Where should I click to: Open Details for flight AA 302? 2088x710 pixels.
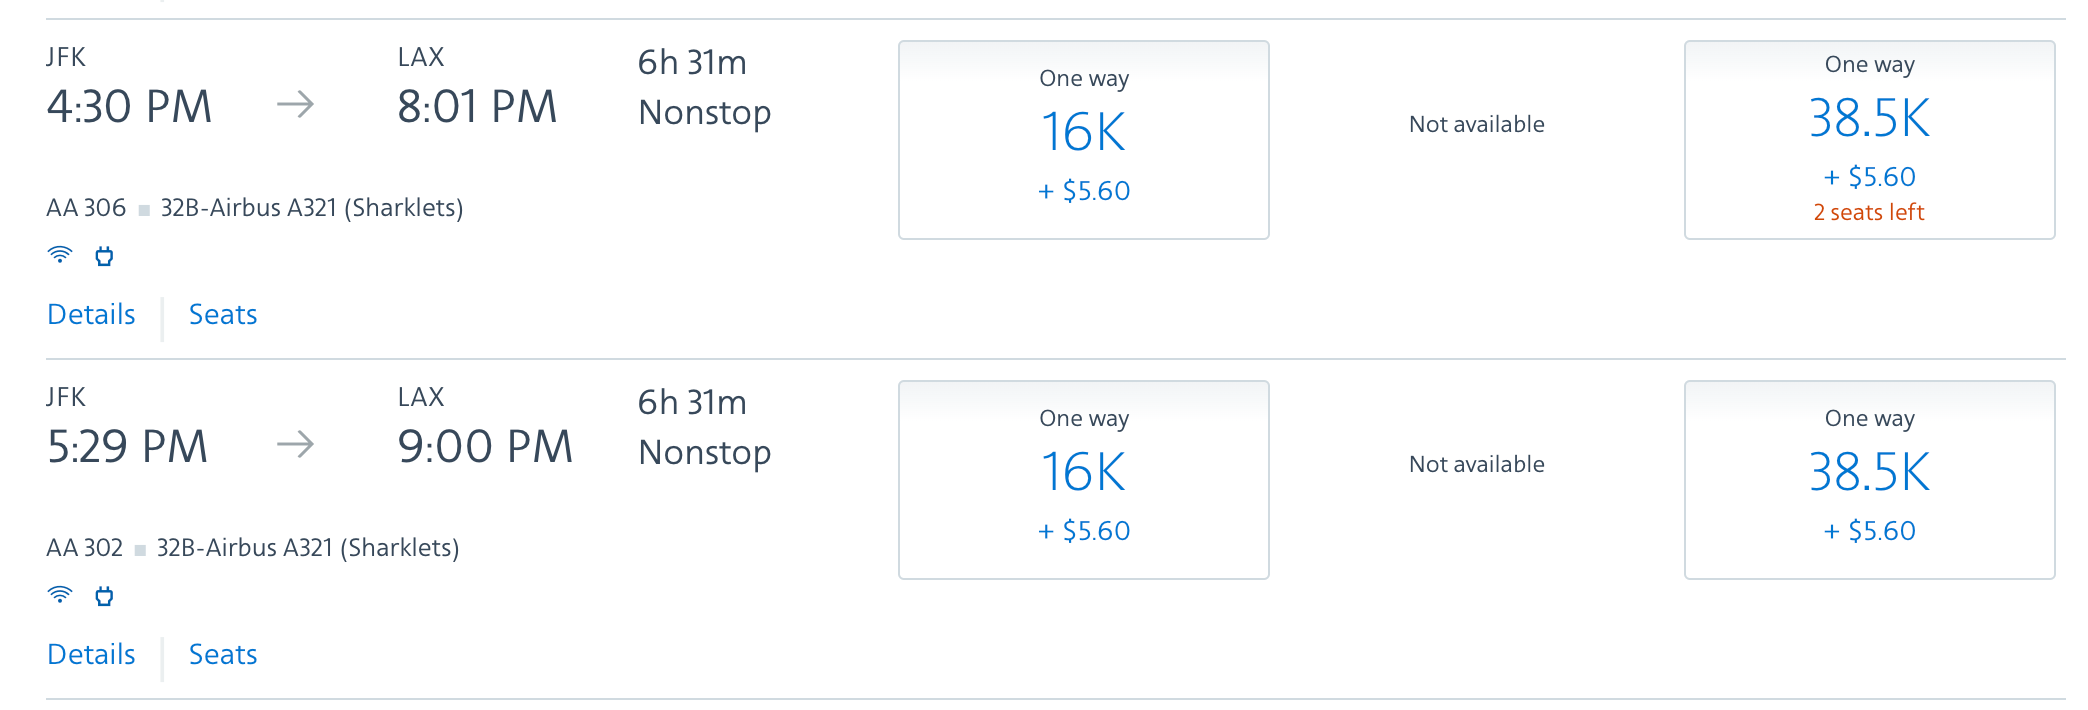(91, 654)
